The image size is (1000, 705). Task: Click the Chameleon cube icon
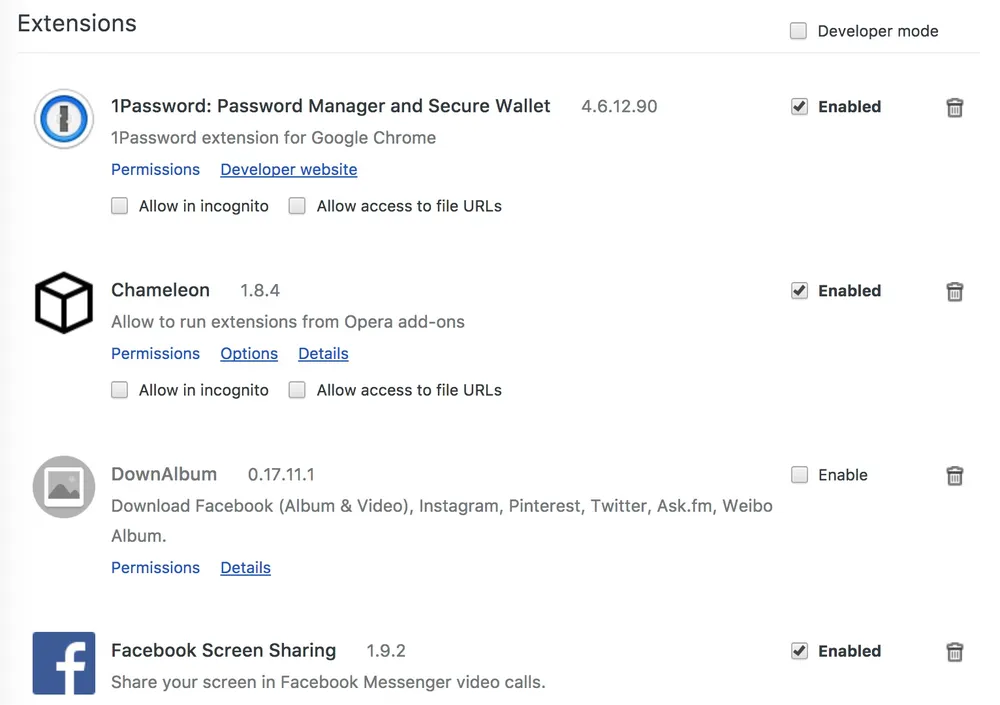pos(64,303)
